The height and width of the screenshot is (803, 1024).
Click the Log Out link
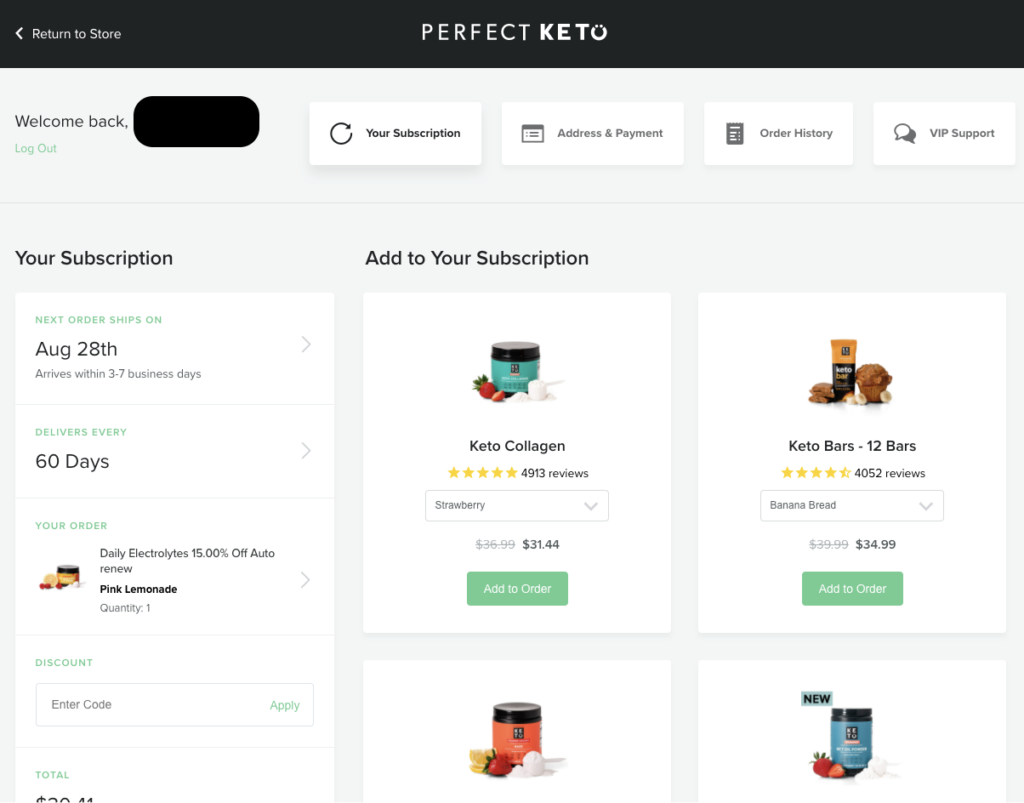tap(35, 148)
